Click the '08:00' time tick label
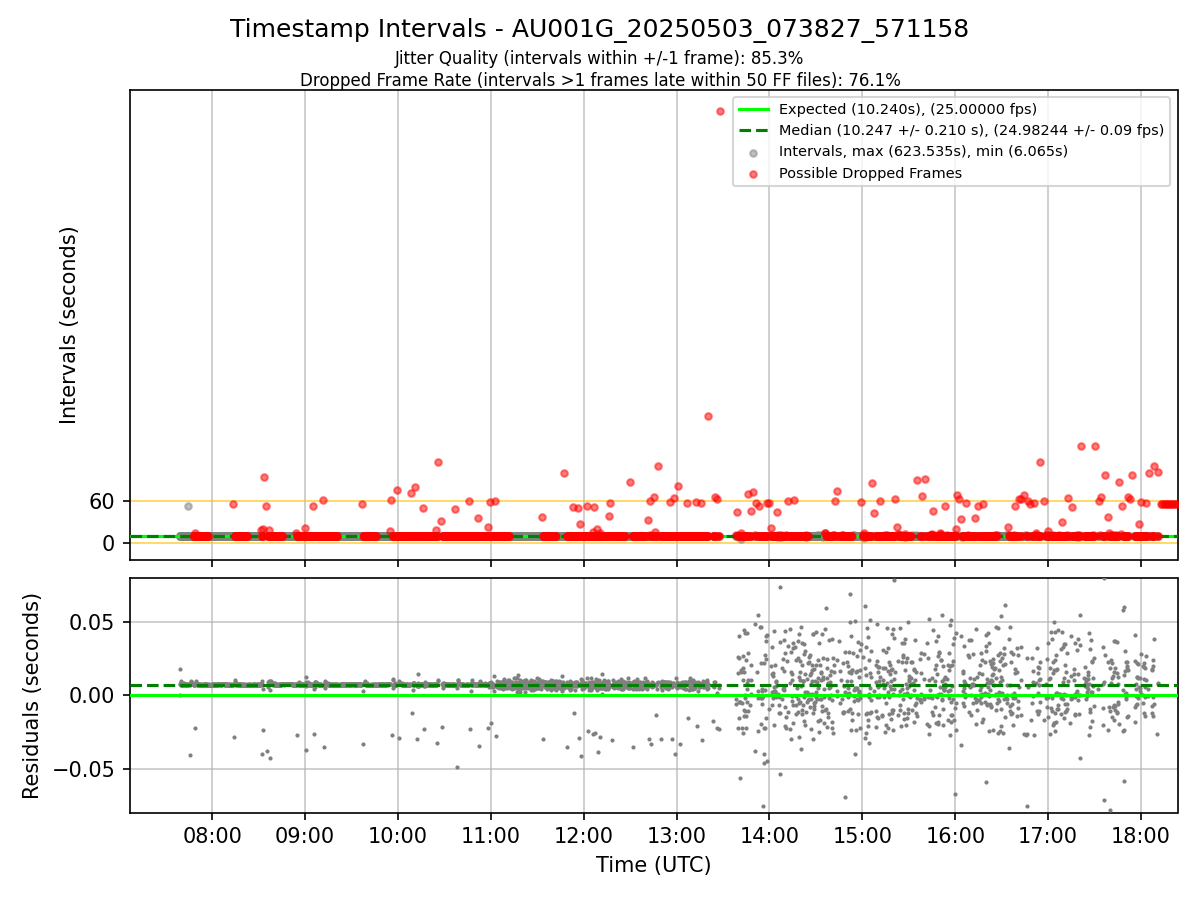Viewport: 1200px width, 900px height. (212, 834)
